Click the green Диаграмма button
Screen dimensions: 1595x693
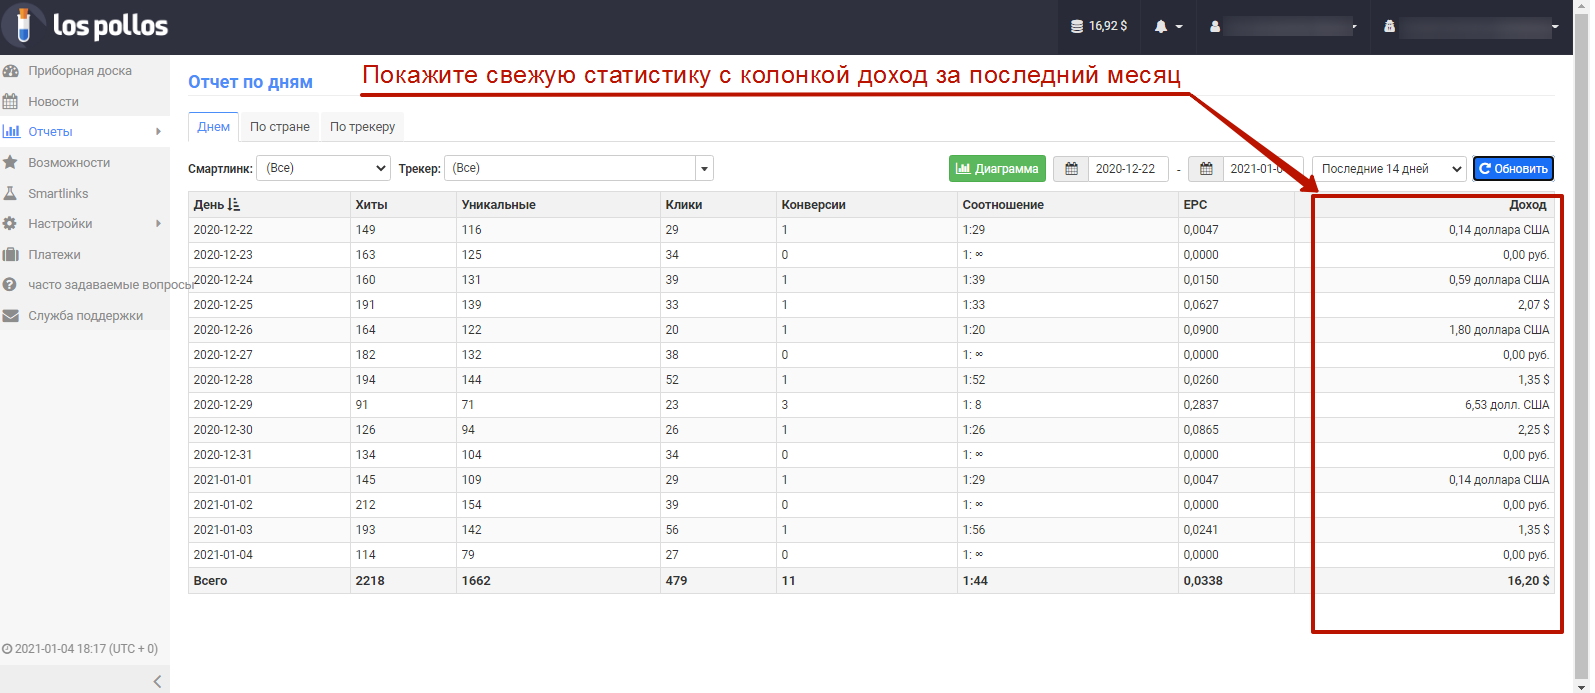point(997,169)
